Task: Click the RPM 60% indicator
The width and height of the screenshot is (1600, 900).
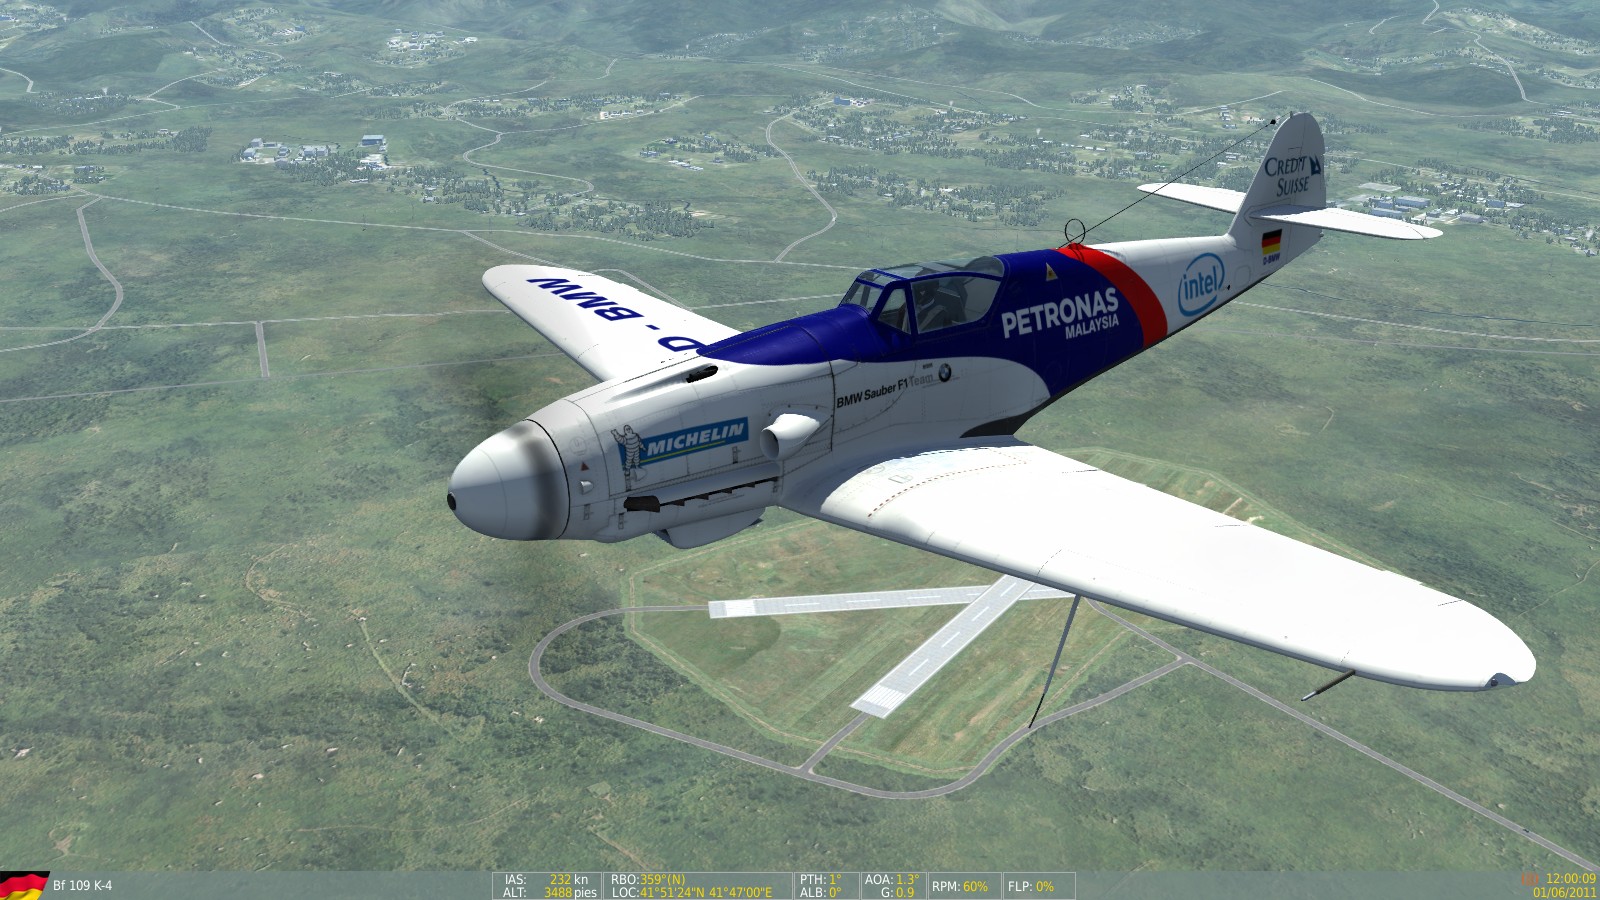Action: (x=960, y=886)
